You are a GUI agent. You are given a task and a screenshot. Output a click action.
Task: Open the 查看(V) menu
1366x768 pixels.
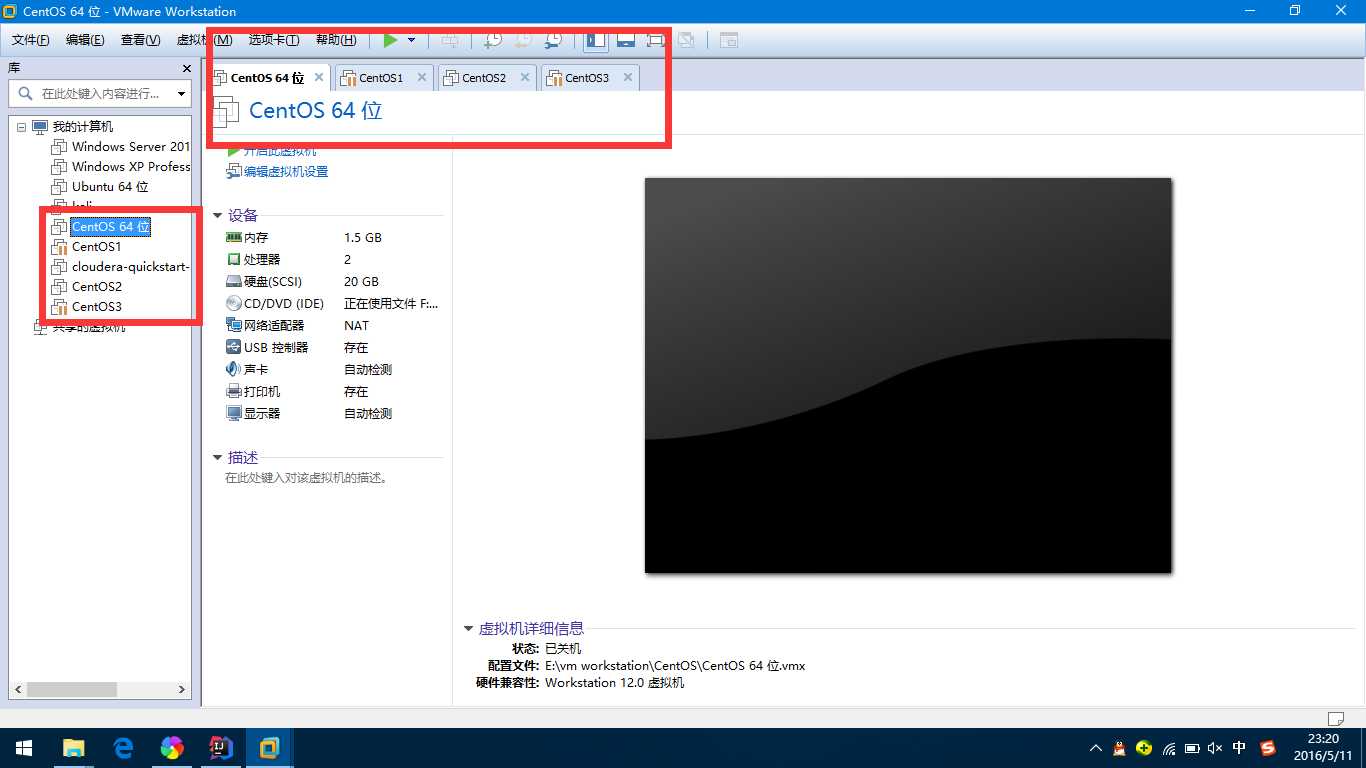click(x=140, y=40)
